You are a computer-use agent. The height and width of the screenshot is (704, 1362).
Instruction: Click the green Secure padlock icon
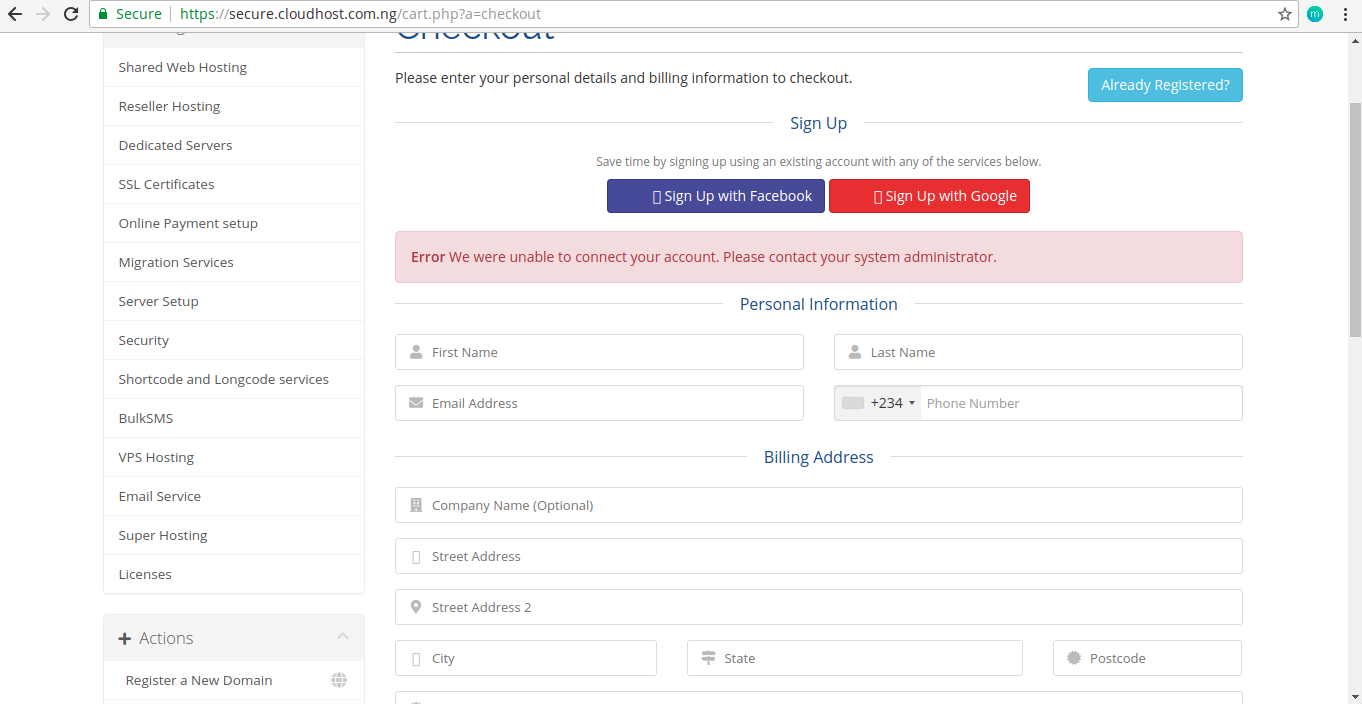pos(102,14)
